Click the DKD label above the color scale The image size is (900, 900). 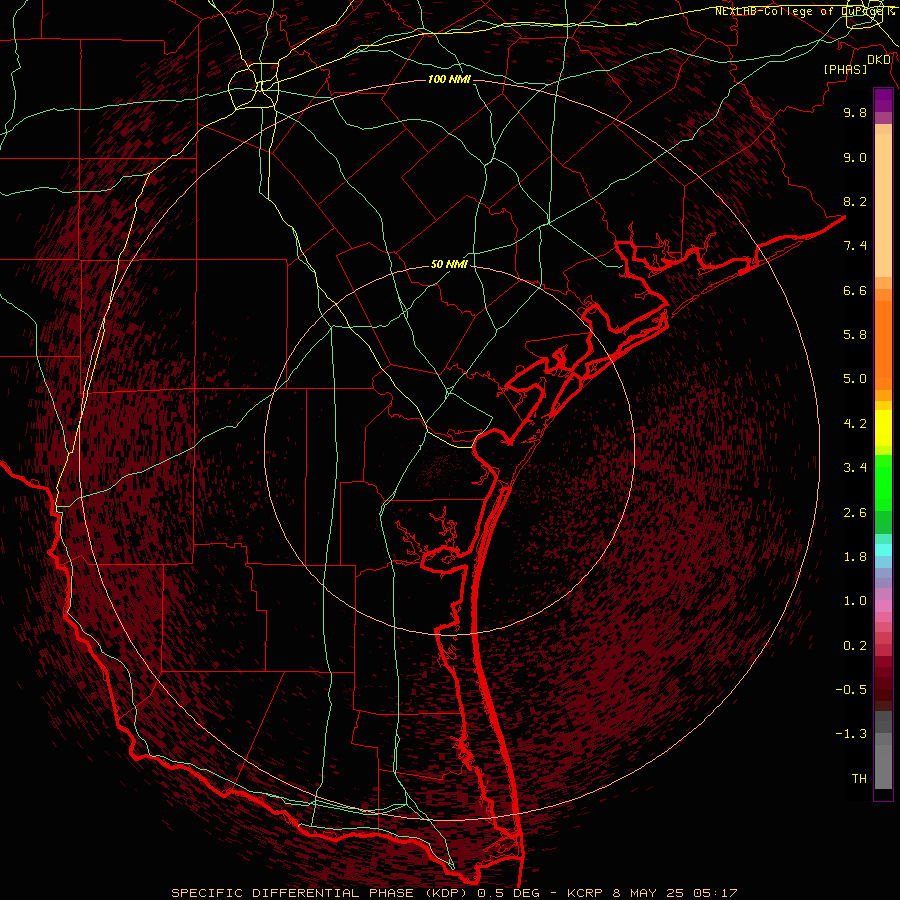click(x=879, y=59)
